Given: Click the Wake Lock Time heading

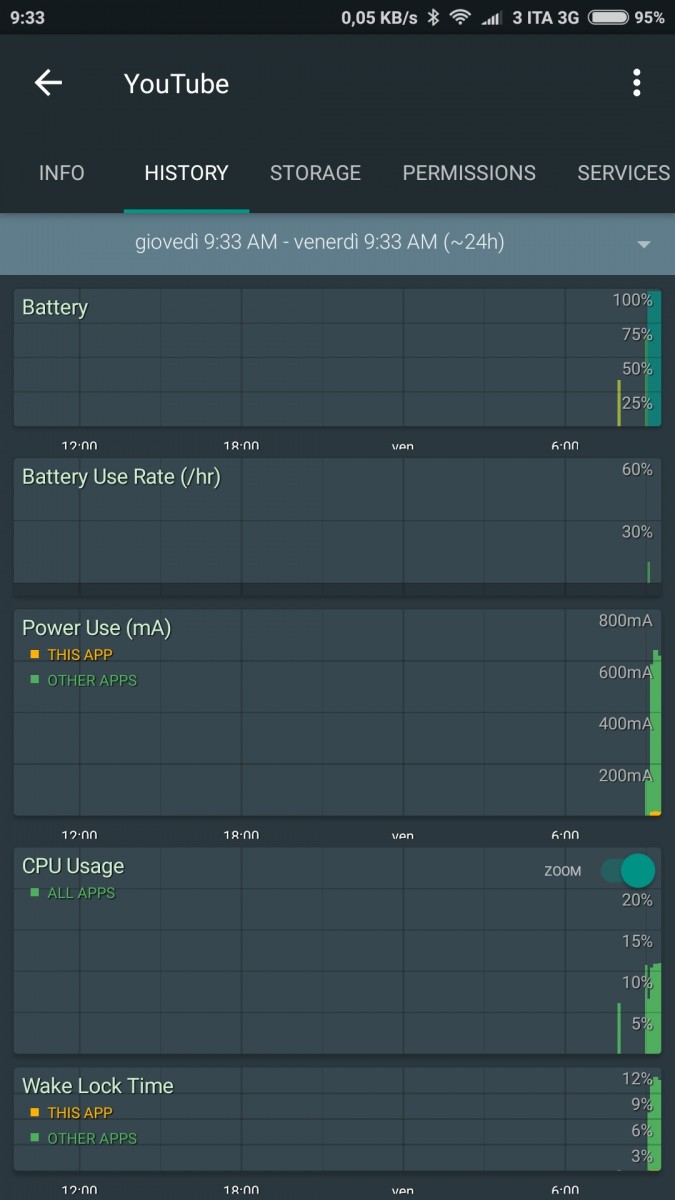Looking at the screenshot, I should (x=98, y=1086).
